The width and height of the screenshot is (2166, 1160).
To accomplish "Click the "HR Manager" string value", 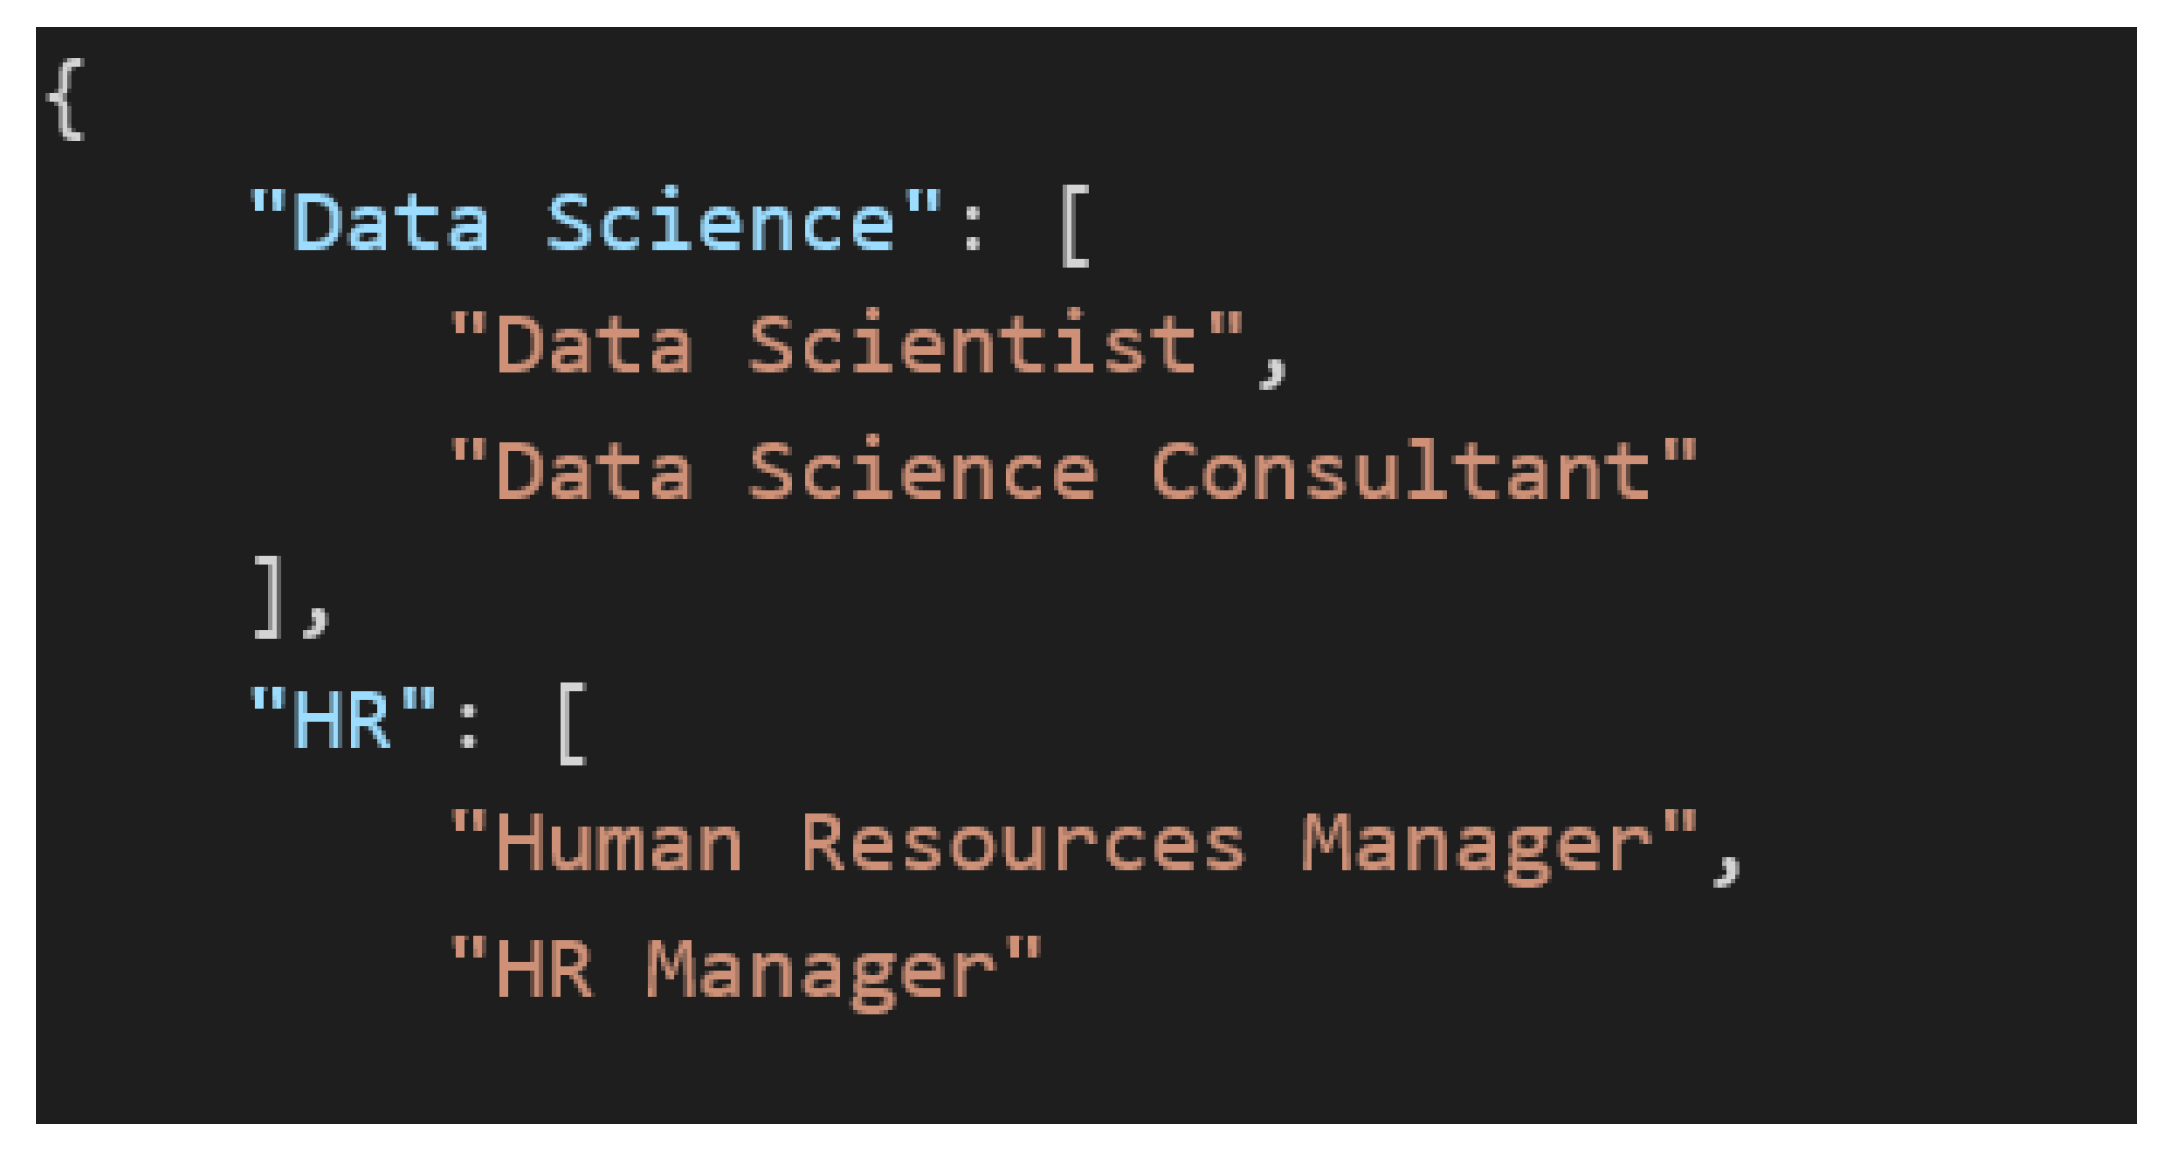I will 746,970.
